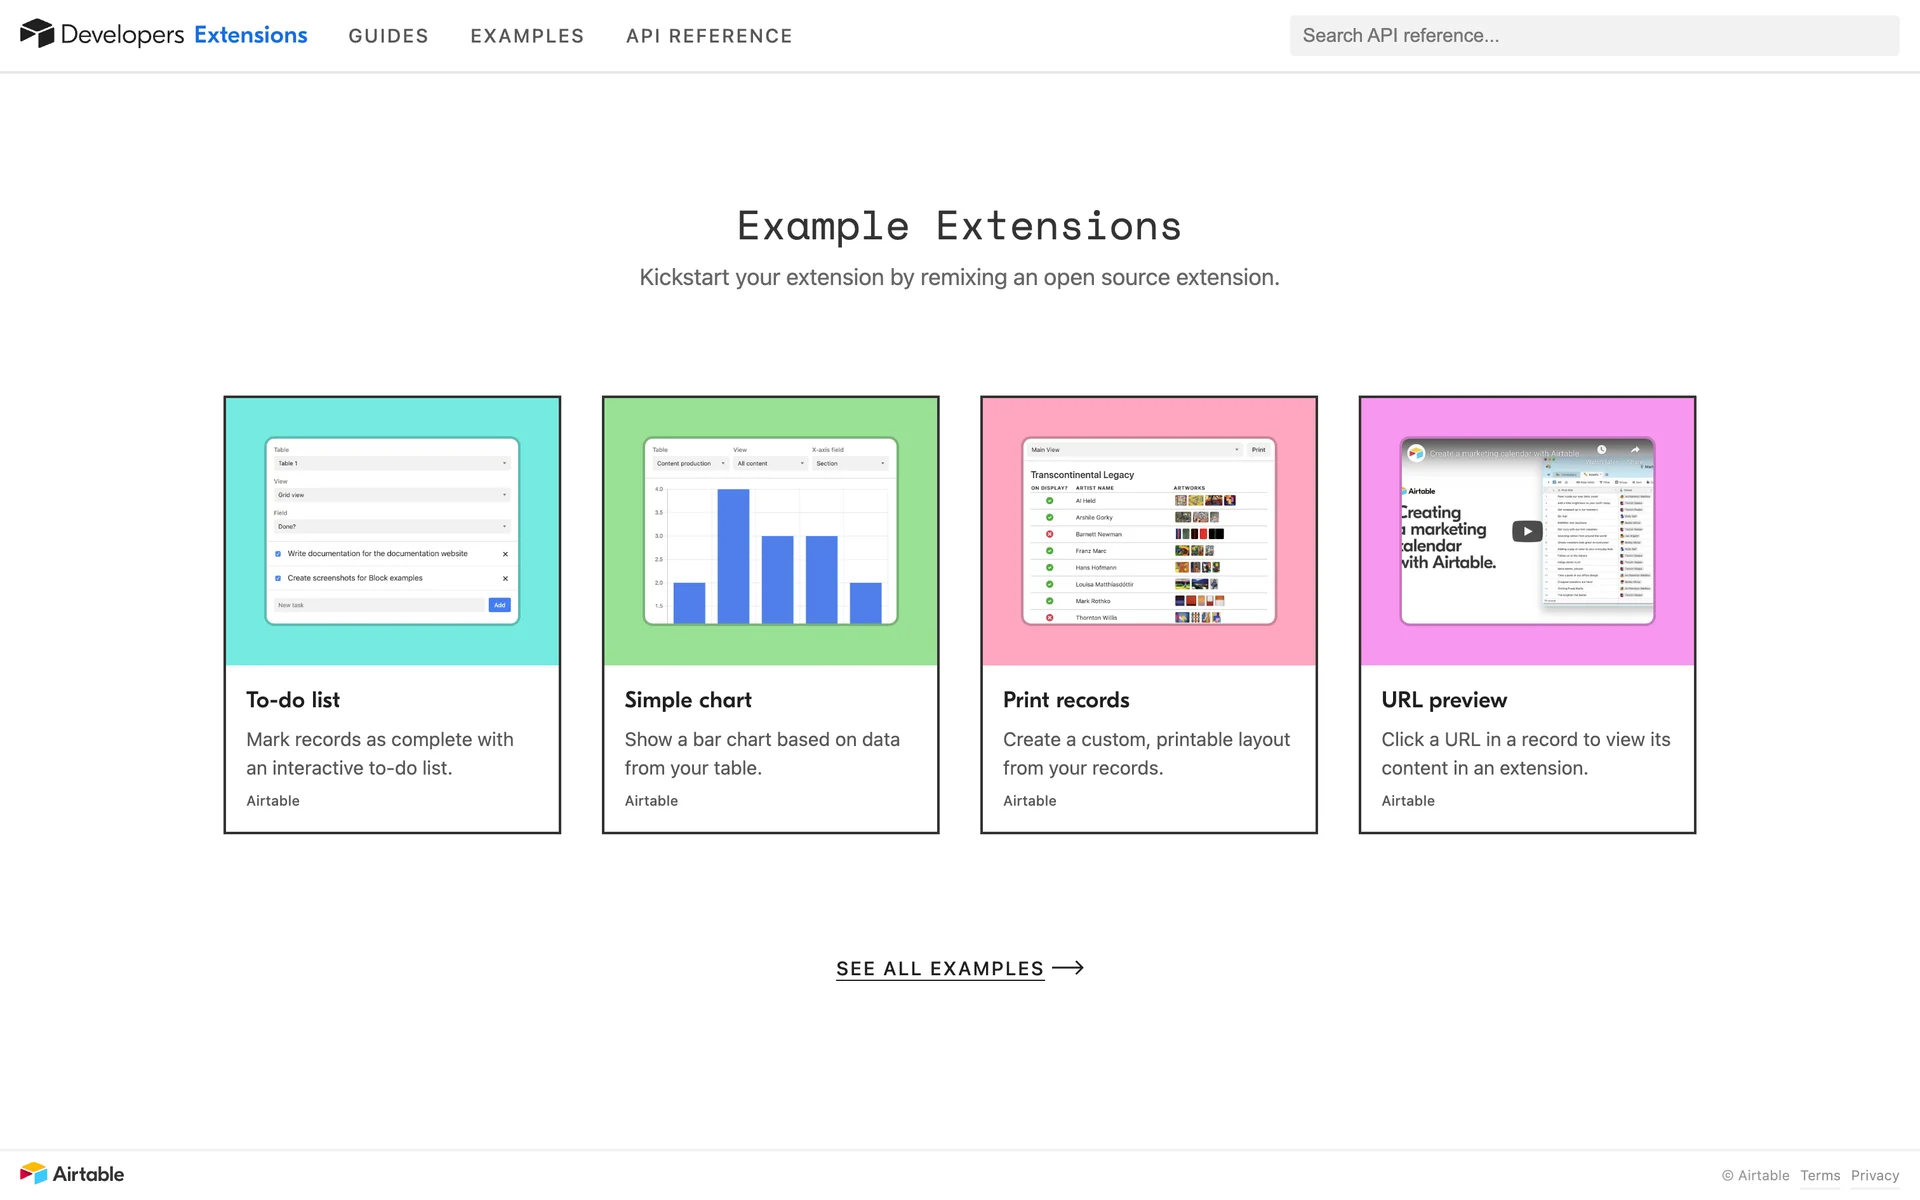Click the To-do list card title
The width and height of the screenshot is (1920, 1200).
(x=293, y=700)
